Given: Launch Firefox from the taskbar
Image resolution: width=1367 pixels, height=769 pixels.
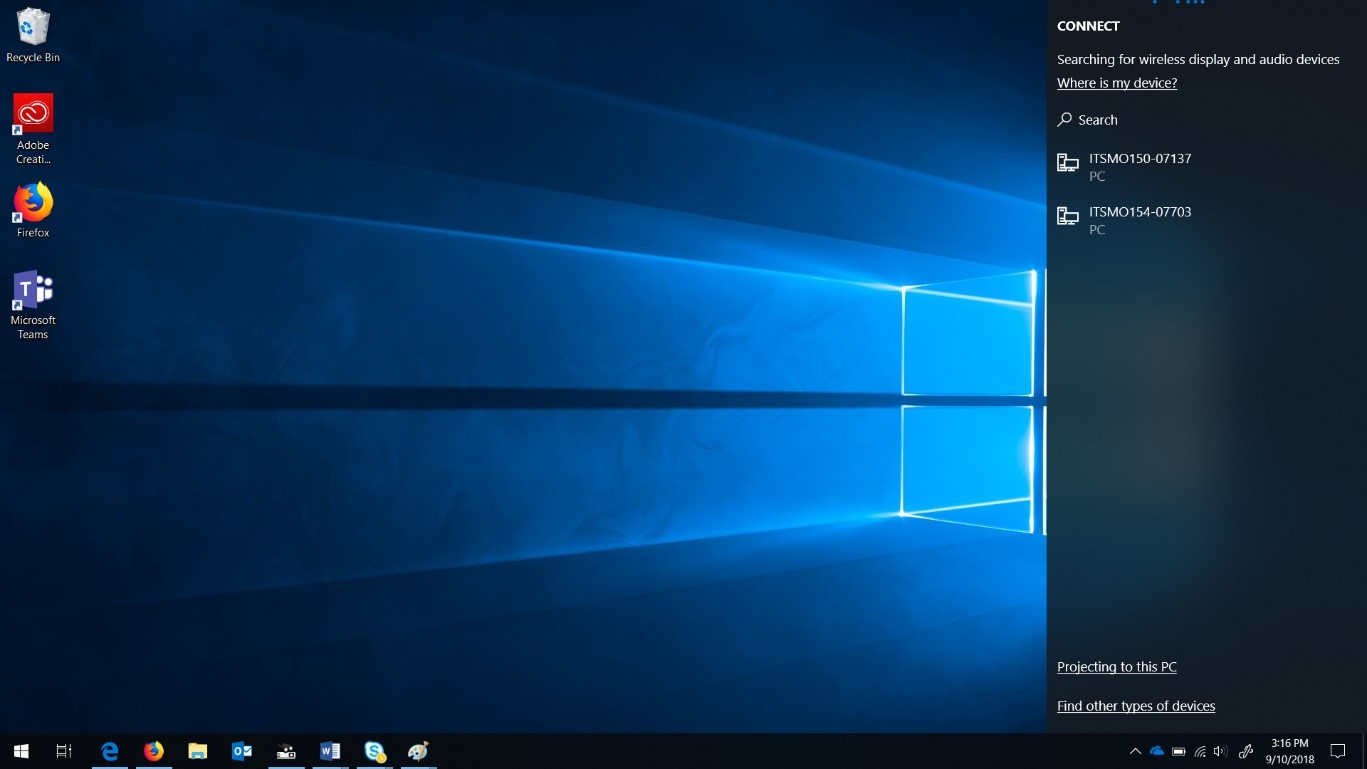Looking at the screenshot, I should [x=154, y=751].
